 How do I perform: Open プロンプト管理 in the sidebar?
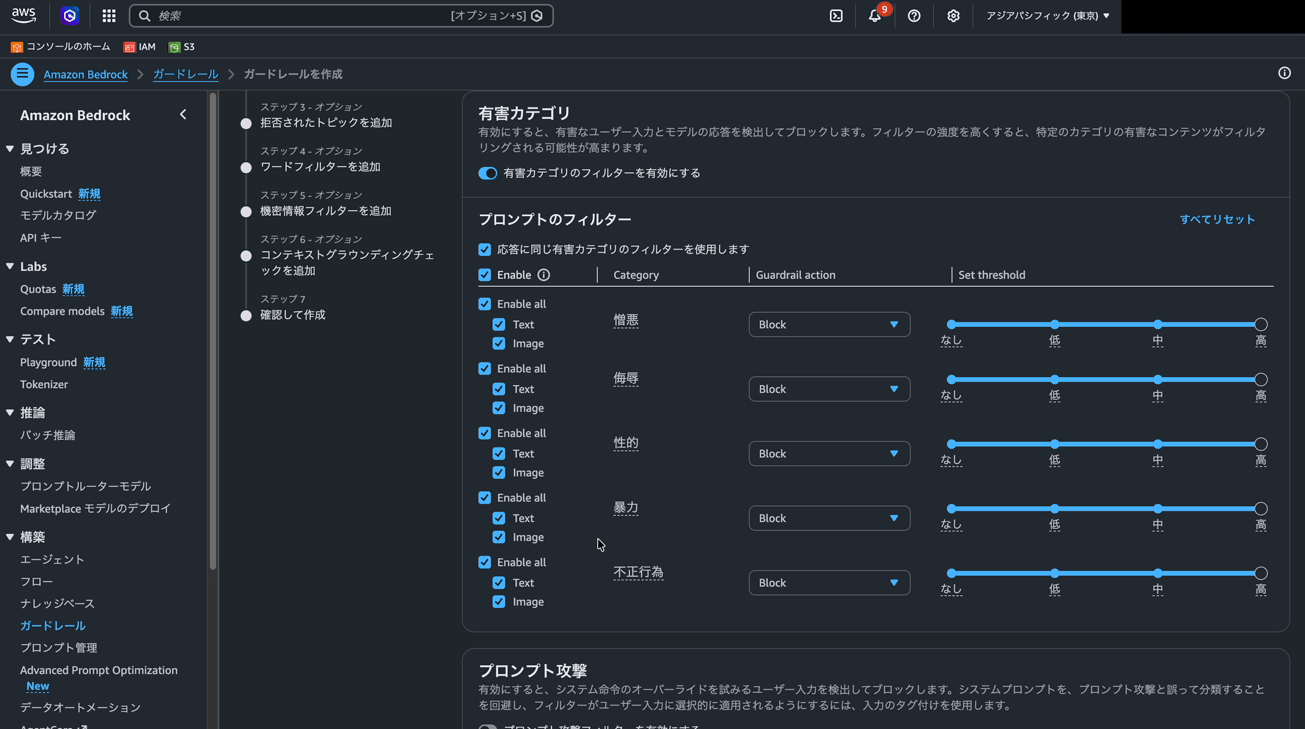coord(58,648)
